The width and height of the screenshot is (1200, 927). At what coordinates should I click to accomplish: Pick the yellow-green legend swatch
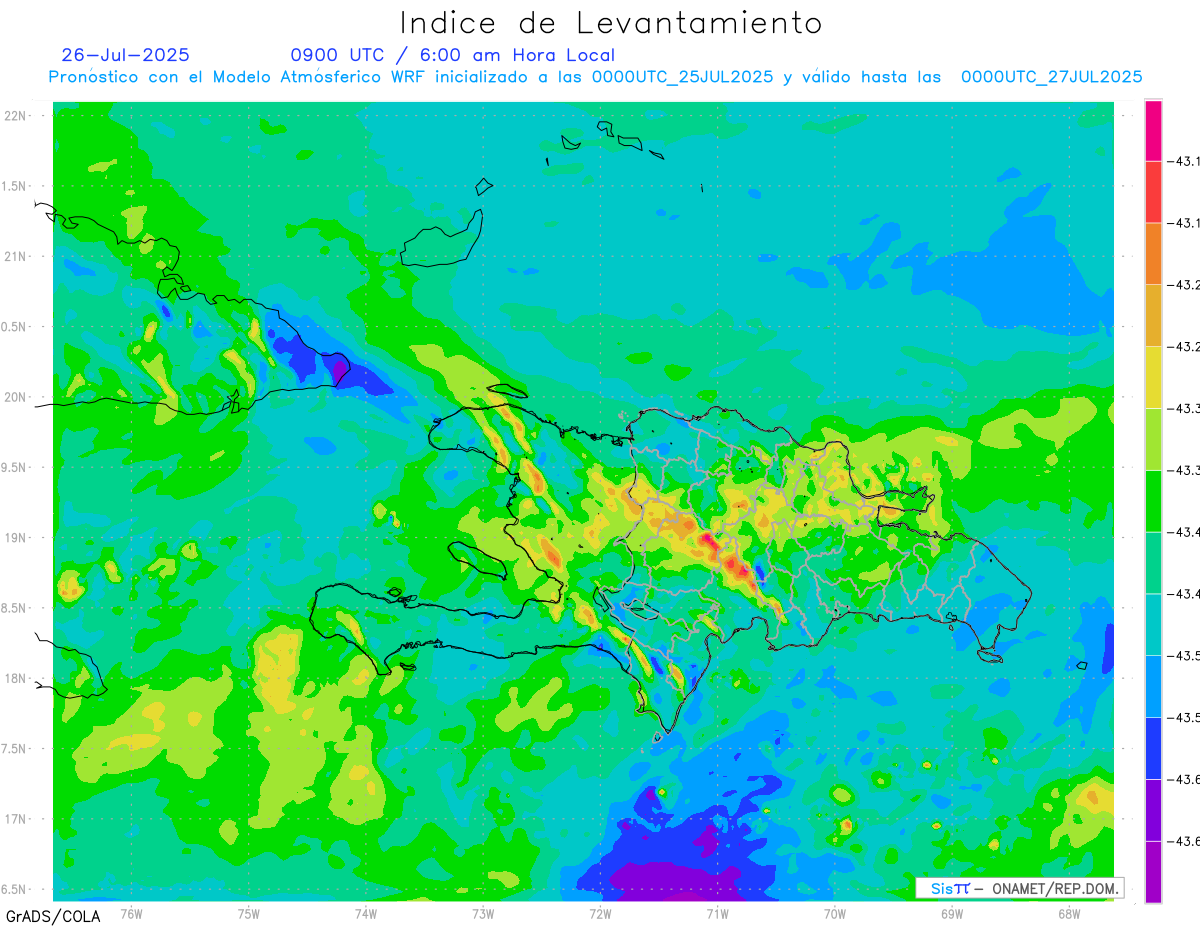coord(1153,439)
